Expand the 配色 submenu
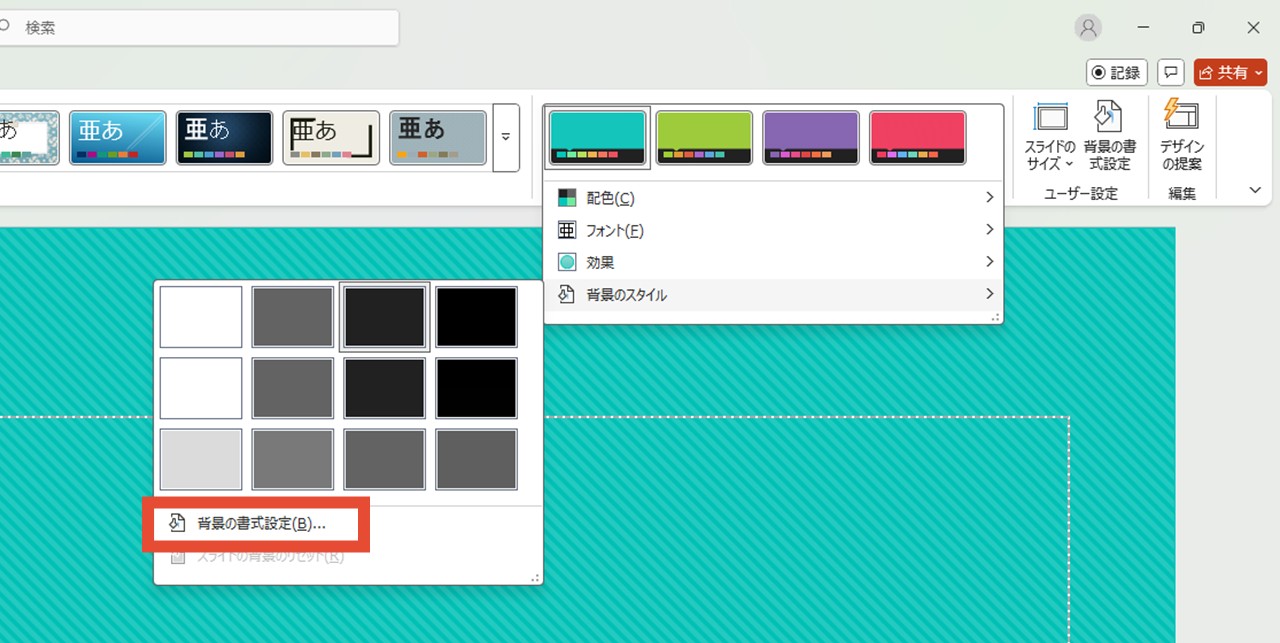The image size is (1280, 643). pos(772,198)
